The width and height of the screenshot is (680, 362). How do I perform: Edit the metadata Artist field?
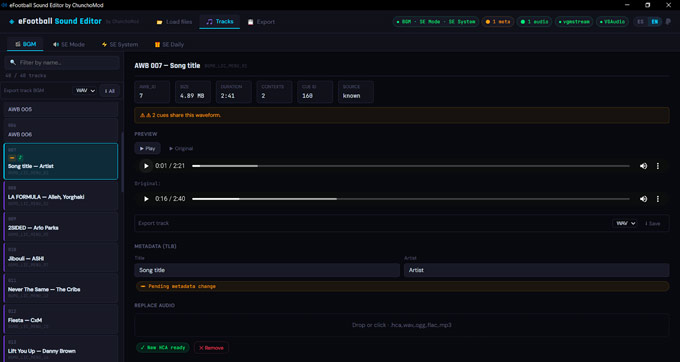(x=536, y=270)
